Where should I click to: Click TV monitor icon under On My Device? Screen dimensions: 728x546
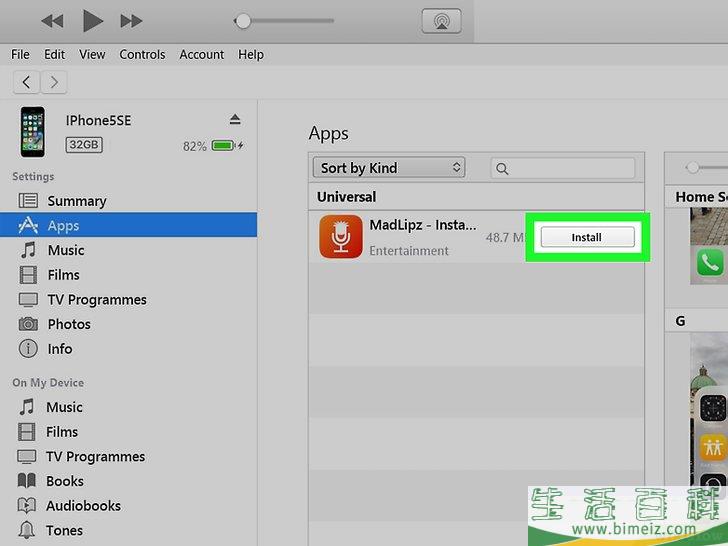(26, 456)
